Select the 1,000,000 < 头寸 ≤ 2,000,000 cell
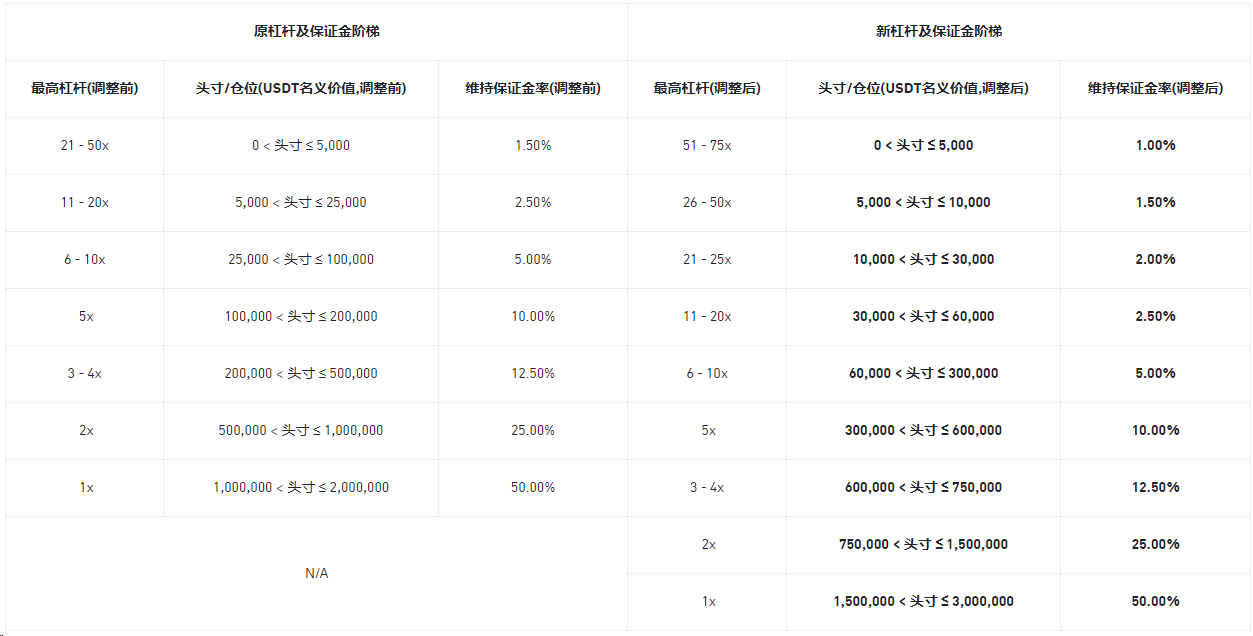The width and height of the screenshot is (1253, 636). click(300, 487)
